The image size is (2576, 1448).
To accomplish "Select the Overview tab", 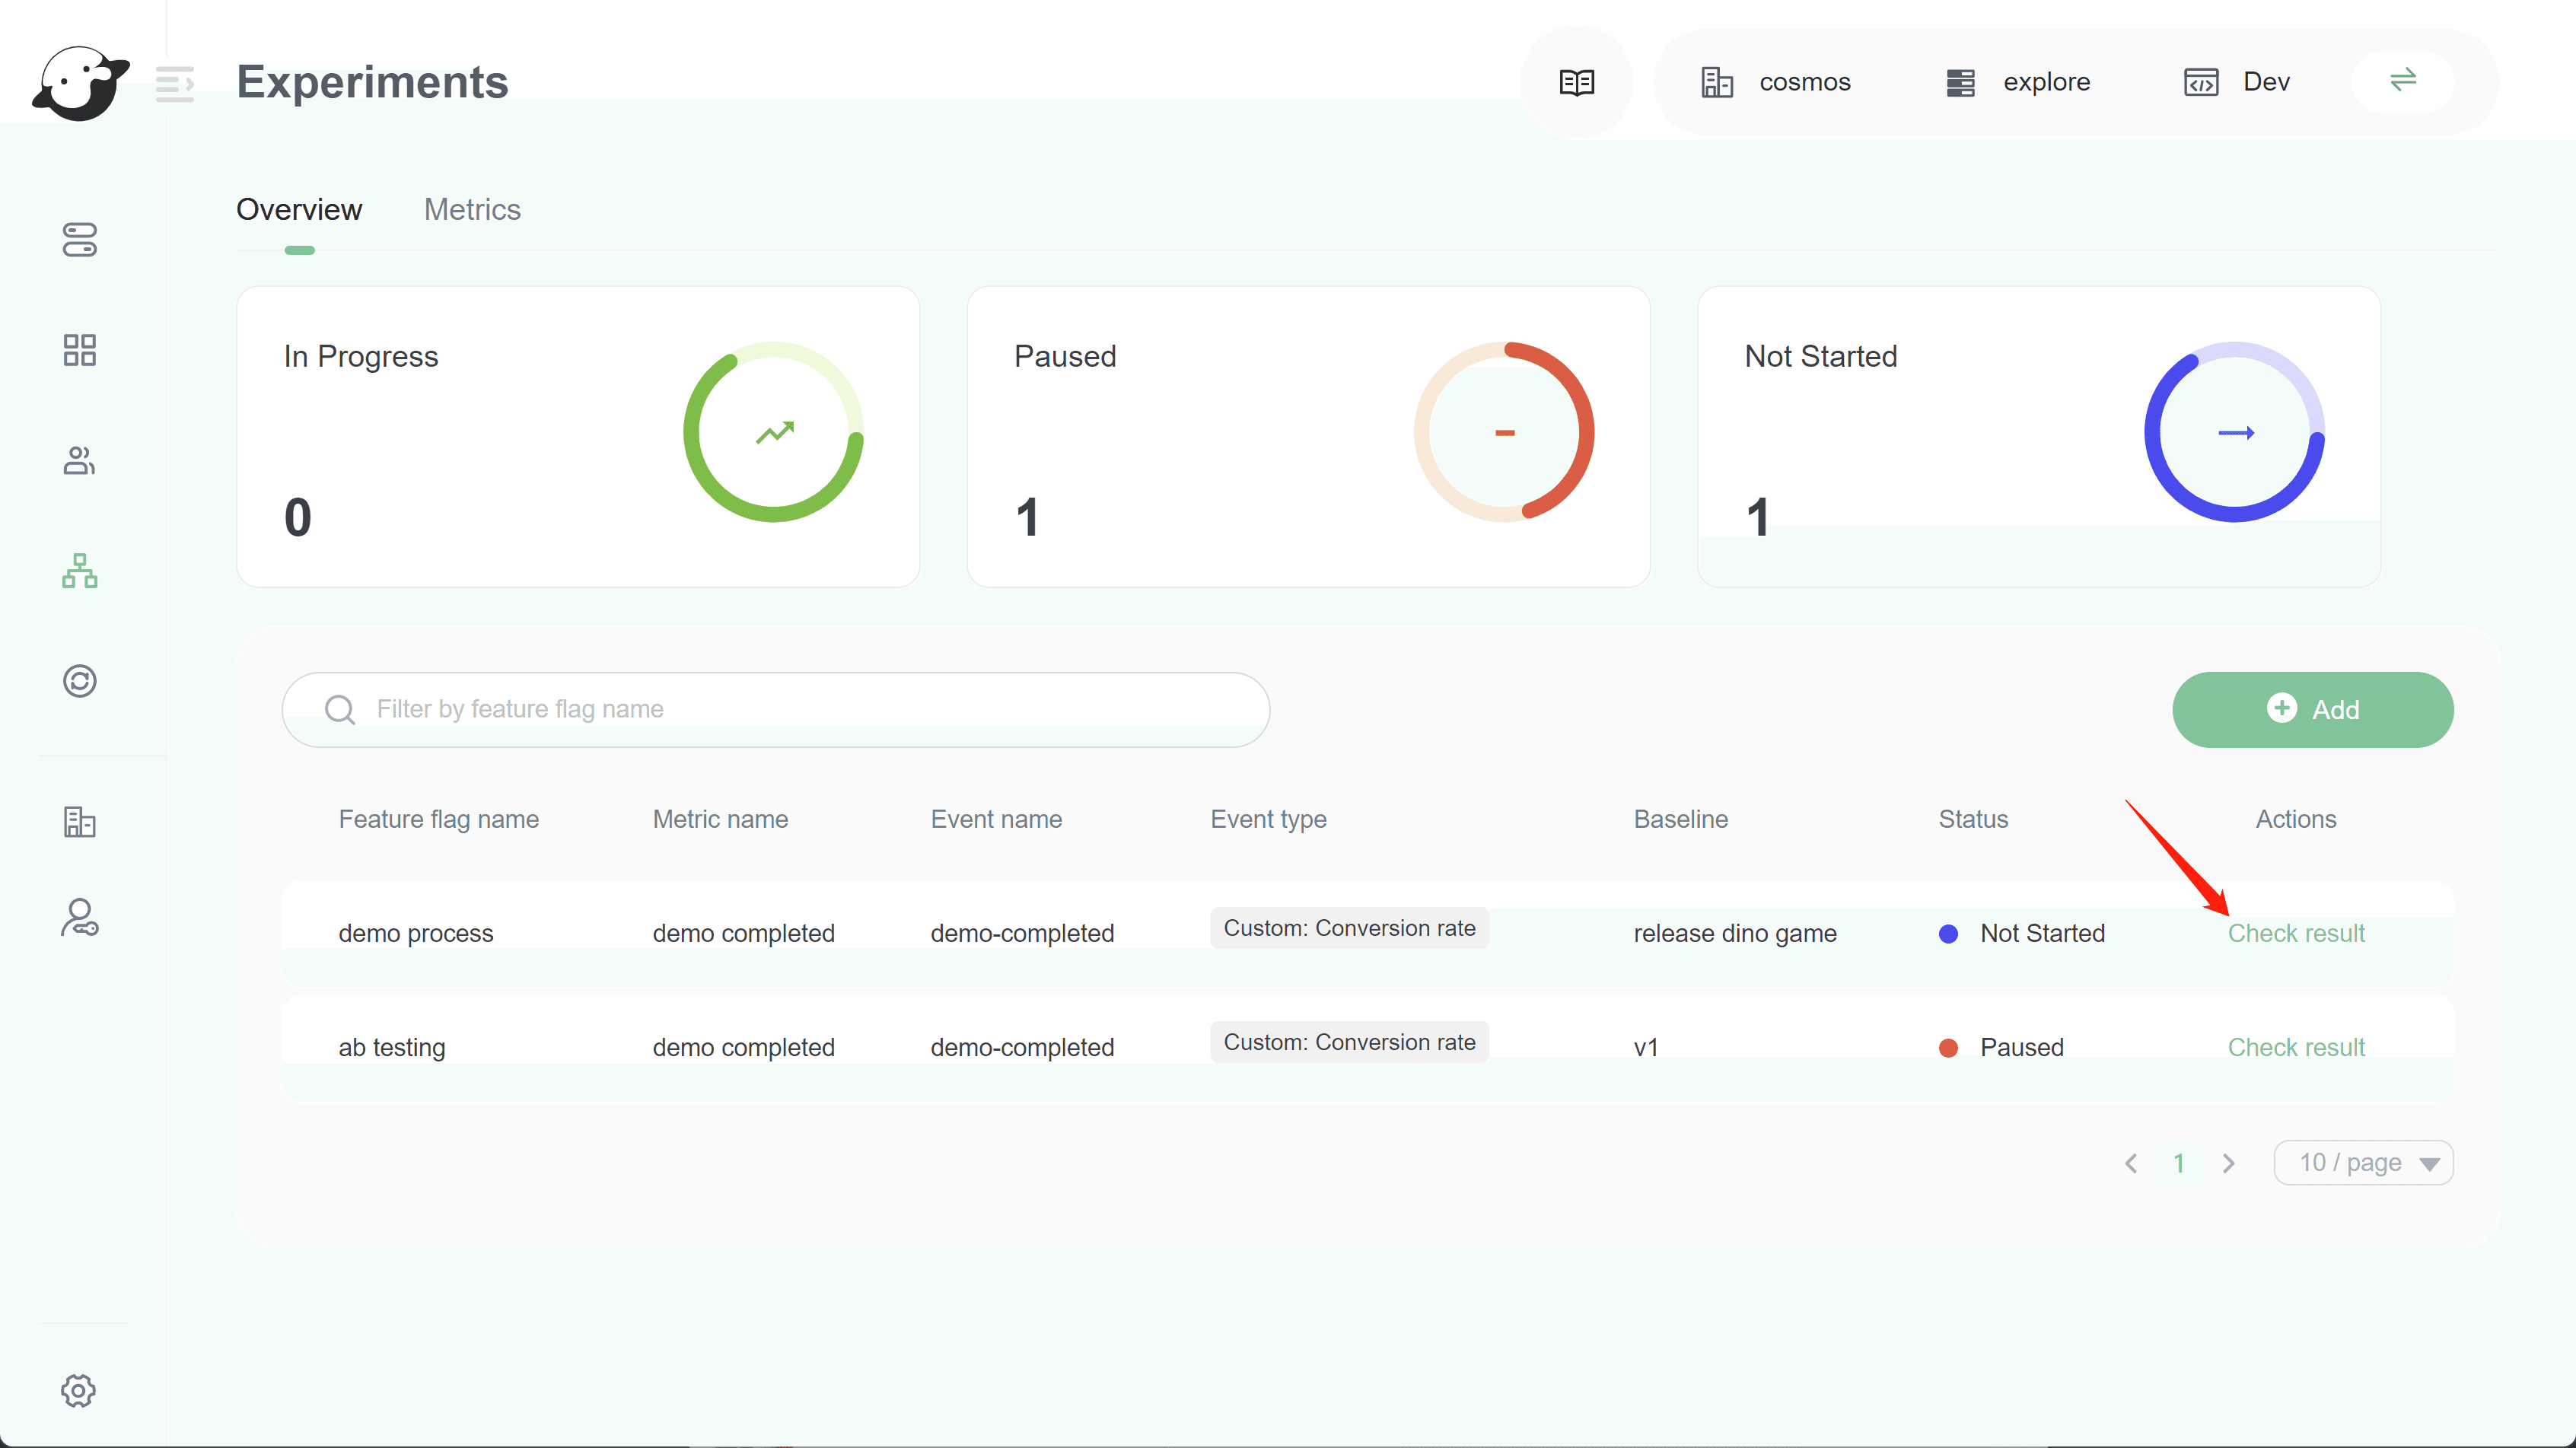I will pyautogui.click(x=299, y=210).
